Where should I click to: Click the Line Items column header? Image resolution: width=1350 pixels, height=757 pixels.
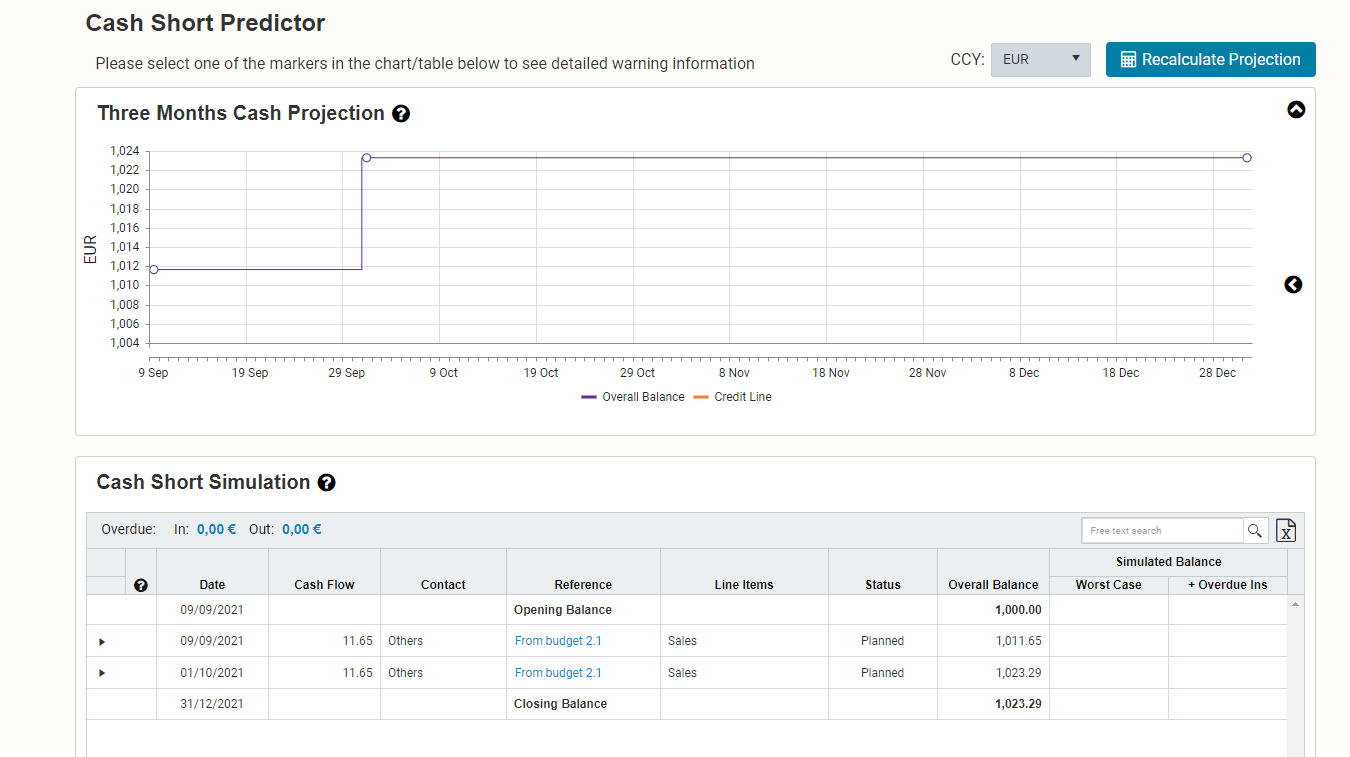pyautogui.click(x=744, y=585)
